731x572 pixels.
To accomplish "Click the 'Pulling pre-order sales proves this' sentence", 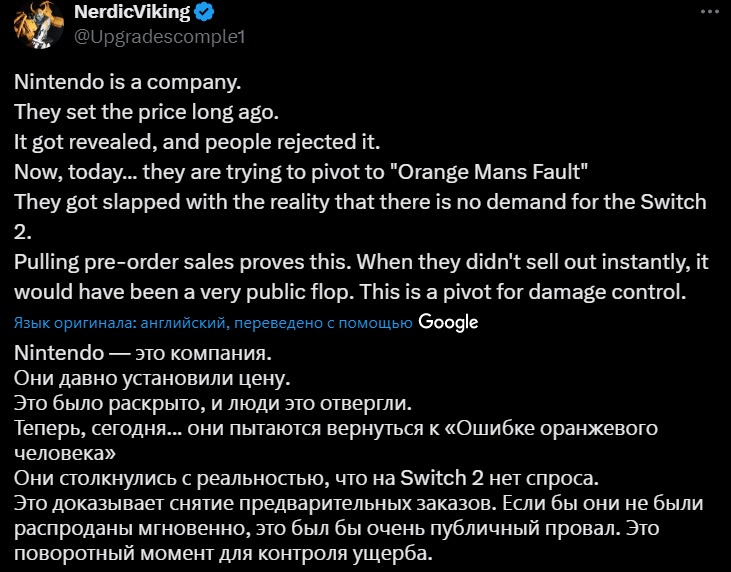I will (x=183, y=262).
